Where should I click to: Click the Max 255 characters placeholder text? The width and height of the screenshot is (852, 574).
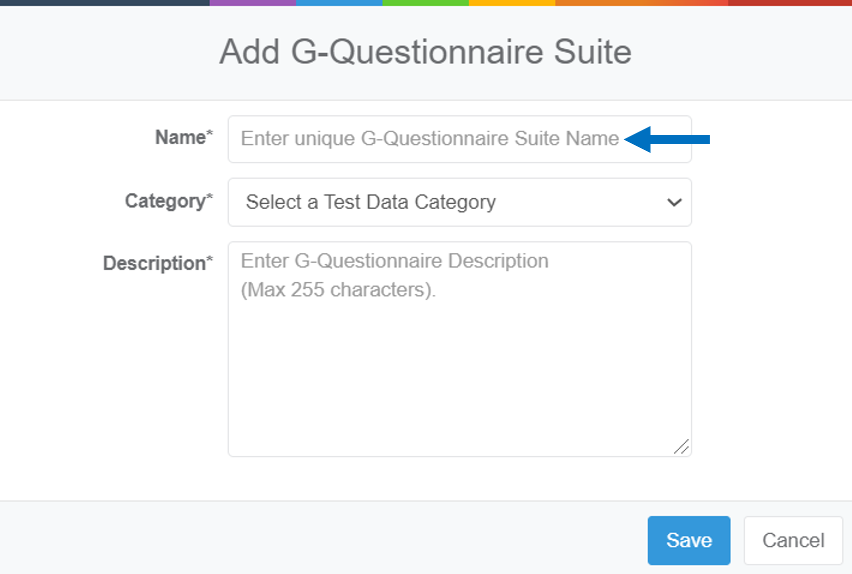(x=338, y=290)
